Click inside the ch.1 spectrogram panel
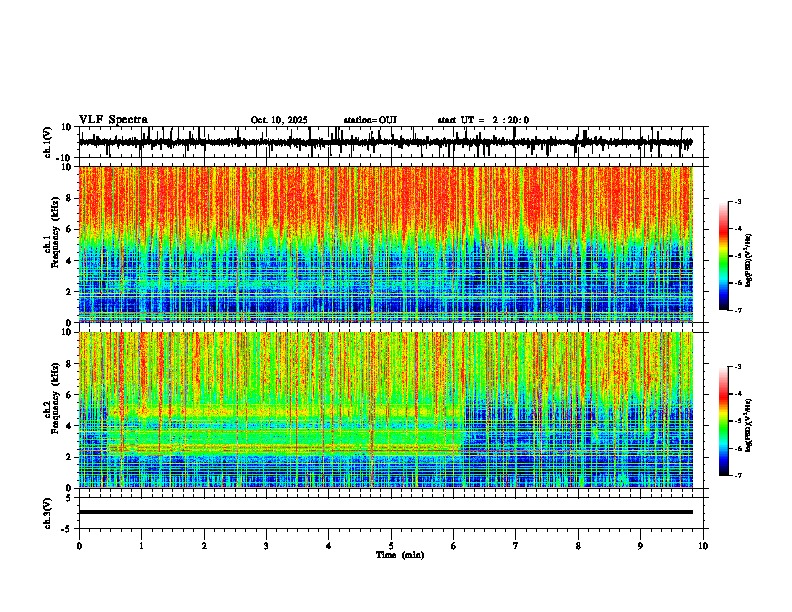Image resolution: width=792 pixels, height=612 pixels. 385,244
